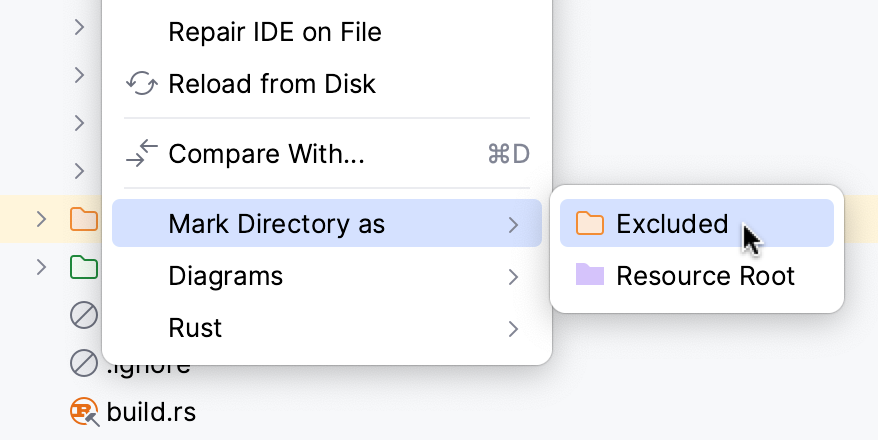The width and height of the screenshot is (878, 440).
Task: Click the ignore-file icon beside .ignore
Action: click(84, 363)
